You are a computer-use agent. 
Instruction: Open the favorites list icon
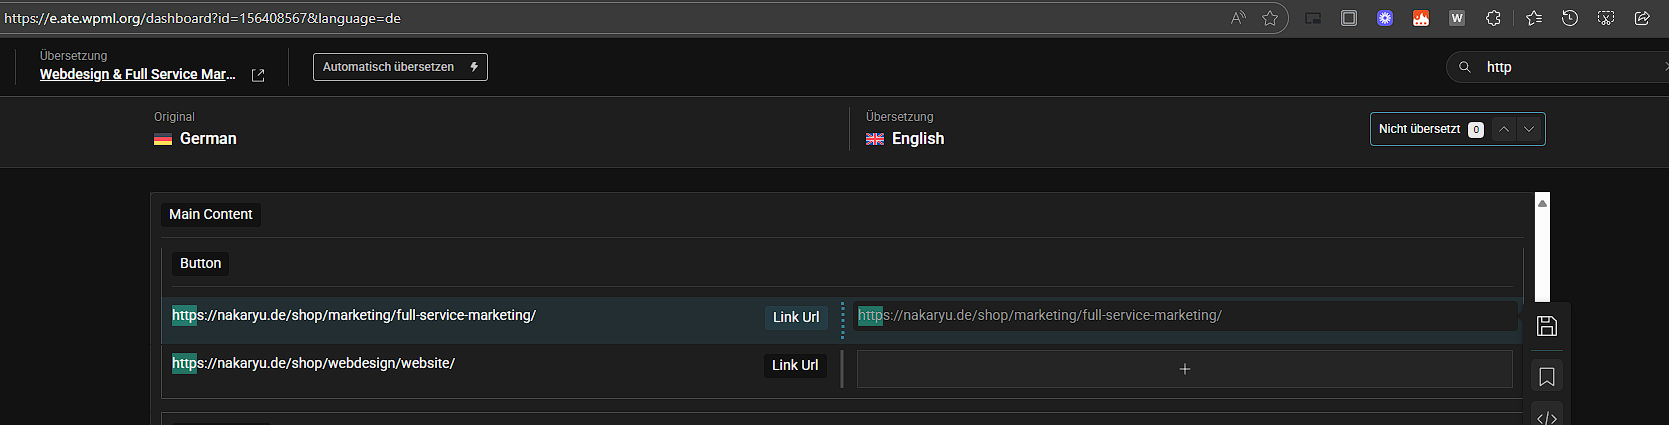point(1534,18)
